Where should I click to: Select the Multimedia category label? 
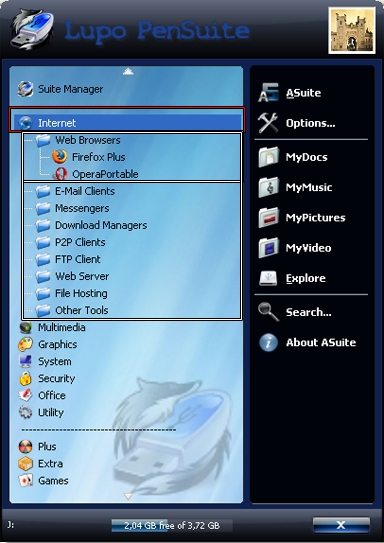pos(62,327)
